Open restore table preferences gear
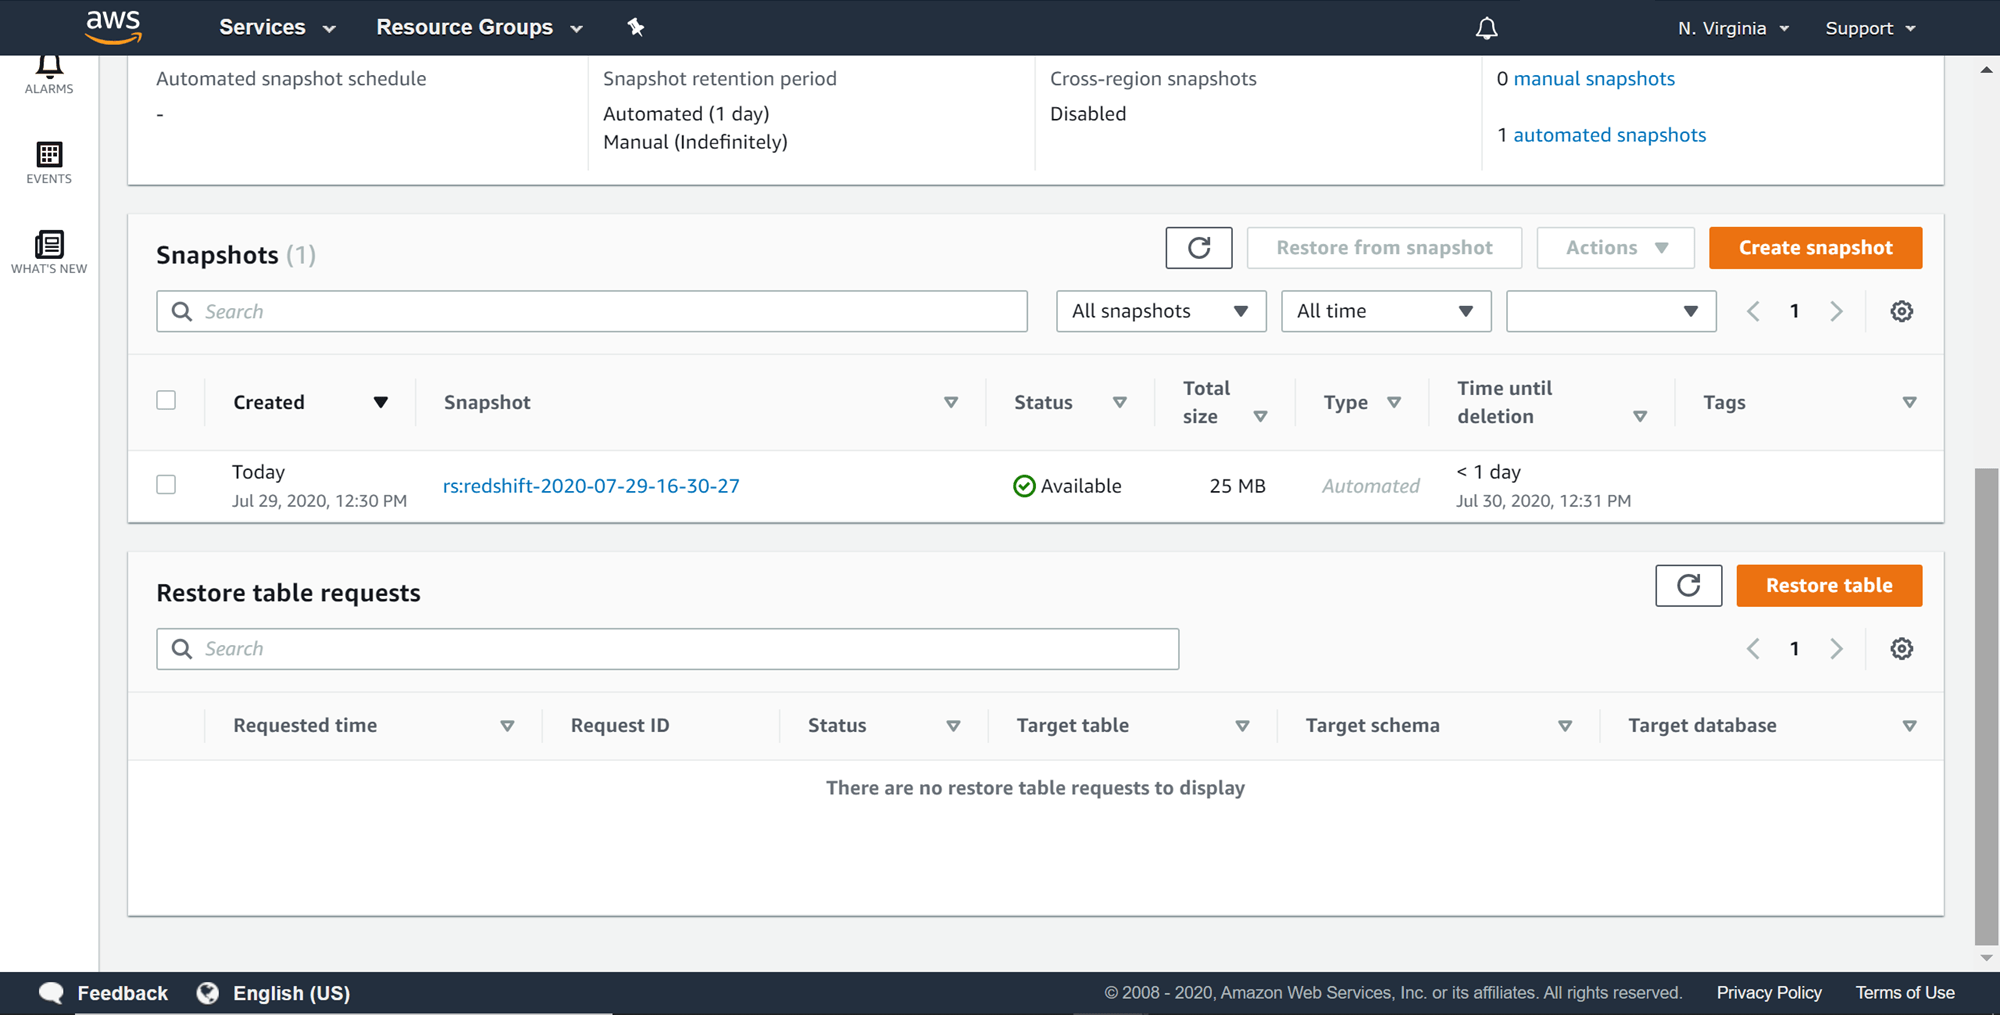 [1901, 648]
